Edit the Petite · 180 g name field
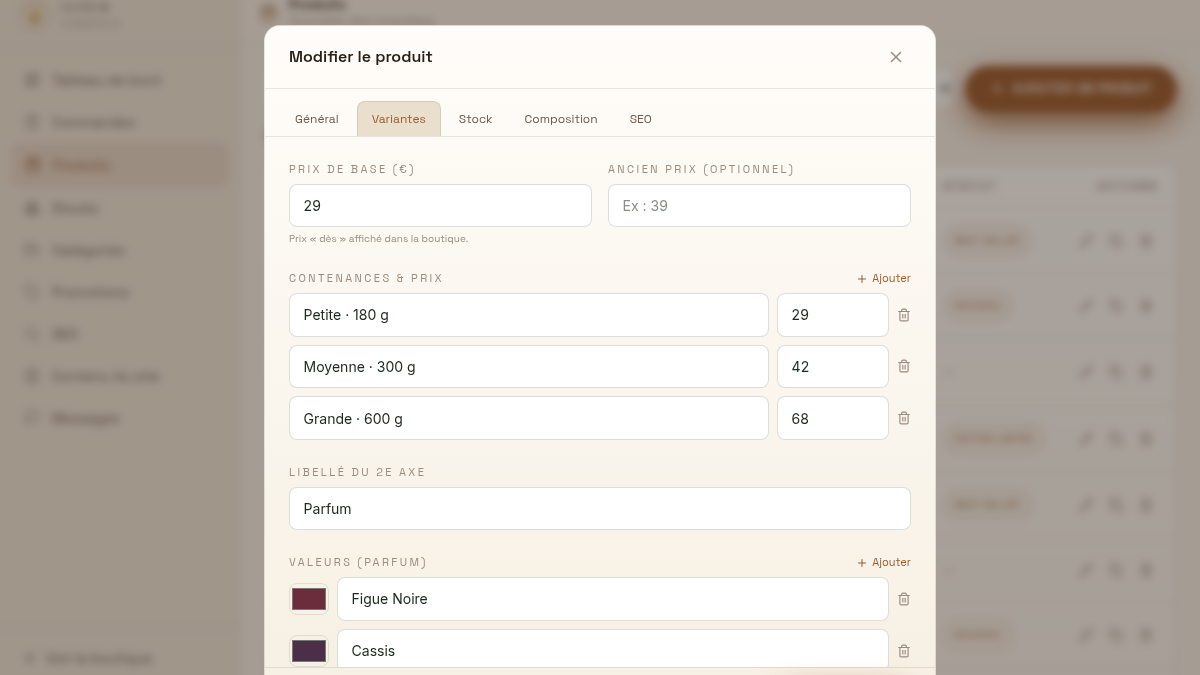 tap(529, 315)
